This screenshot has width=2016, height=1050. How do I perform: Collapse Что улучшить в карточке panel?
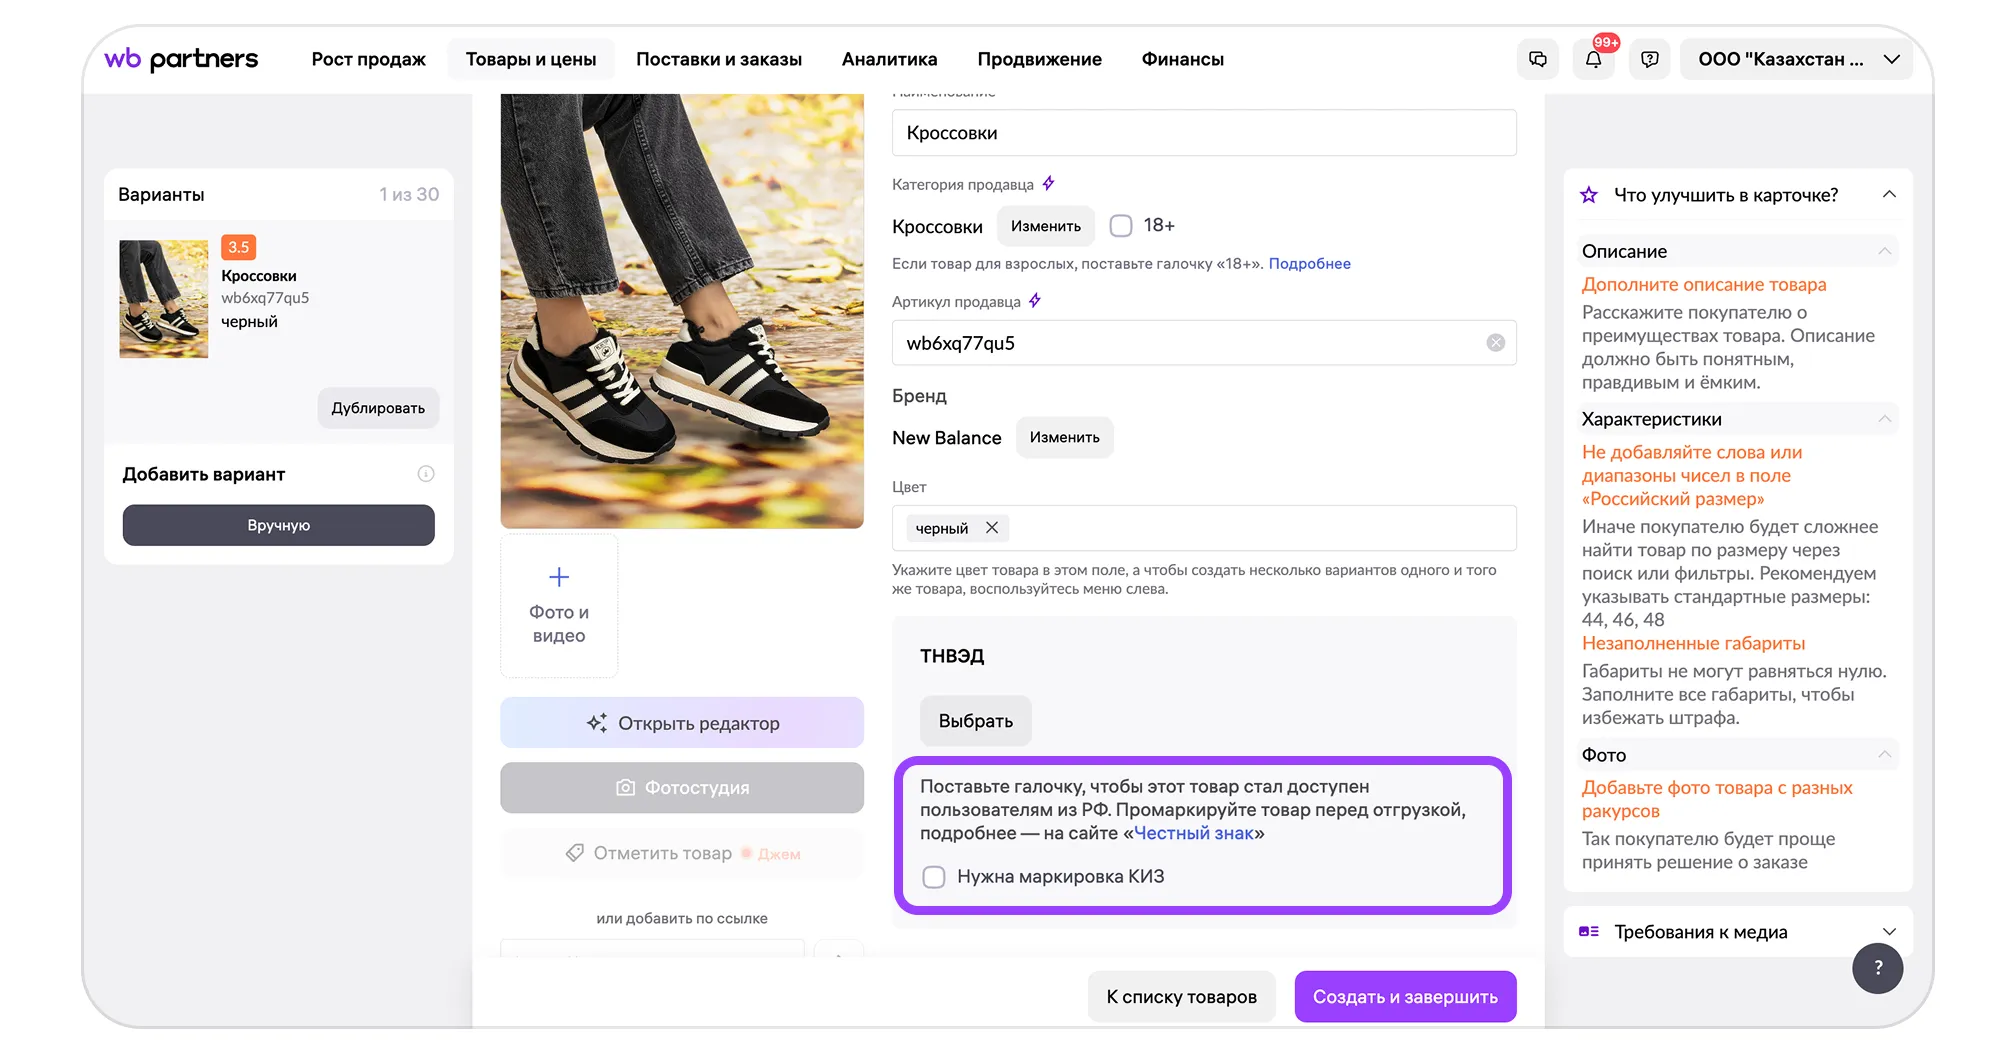pos(1889,195)
